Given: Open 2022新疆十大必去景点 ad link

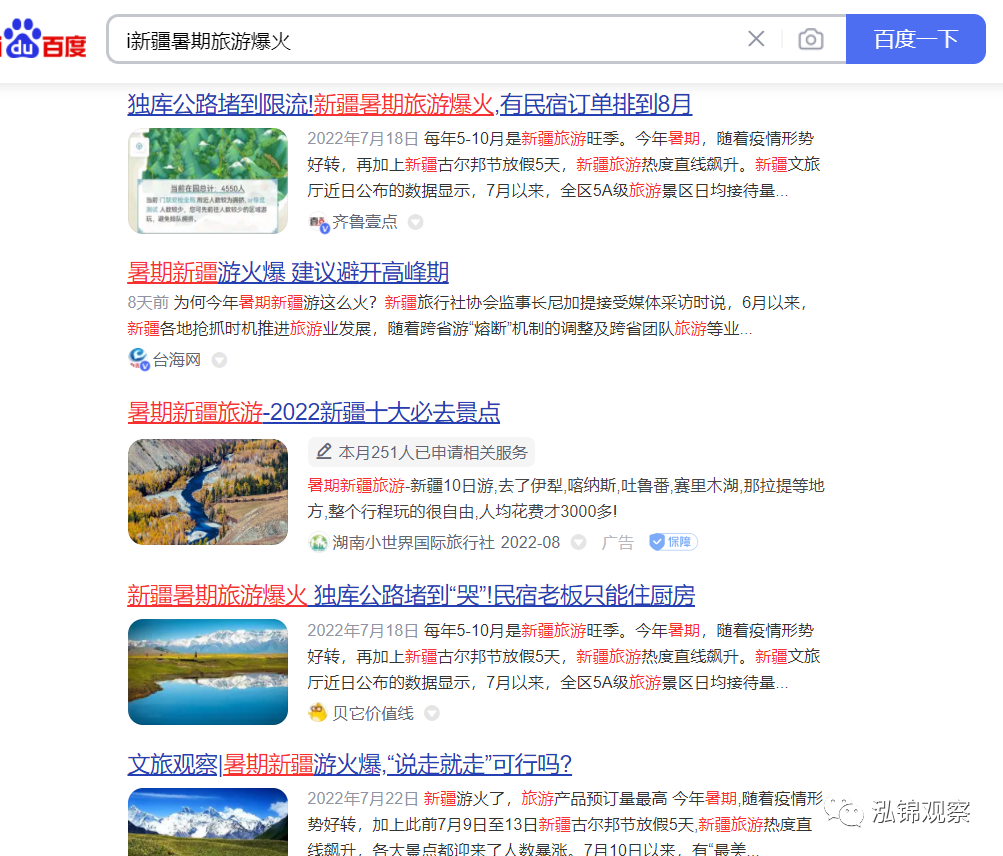Looking at the screenshot, I should (x=313, y=412).
